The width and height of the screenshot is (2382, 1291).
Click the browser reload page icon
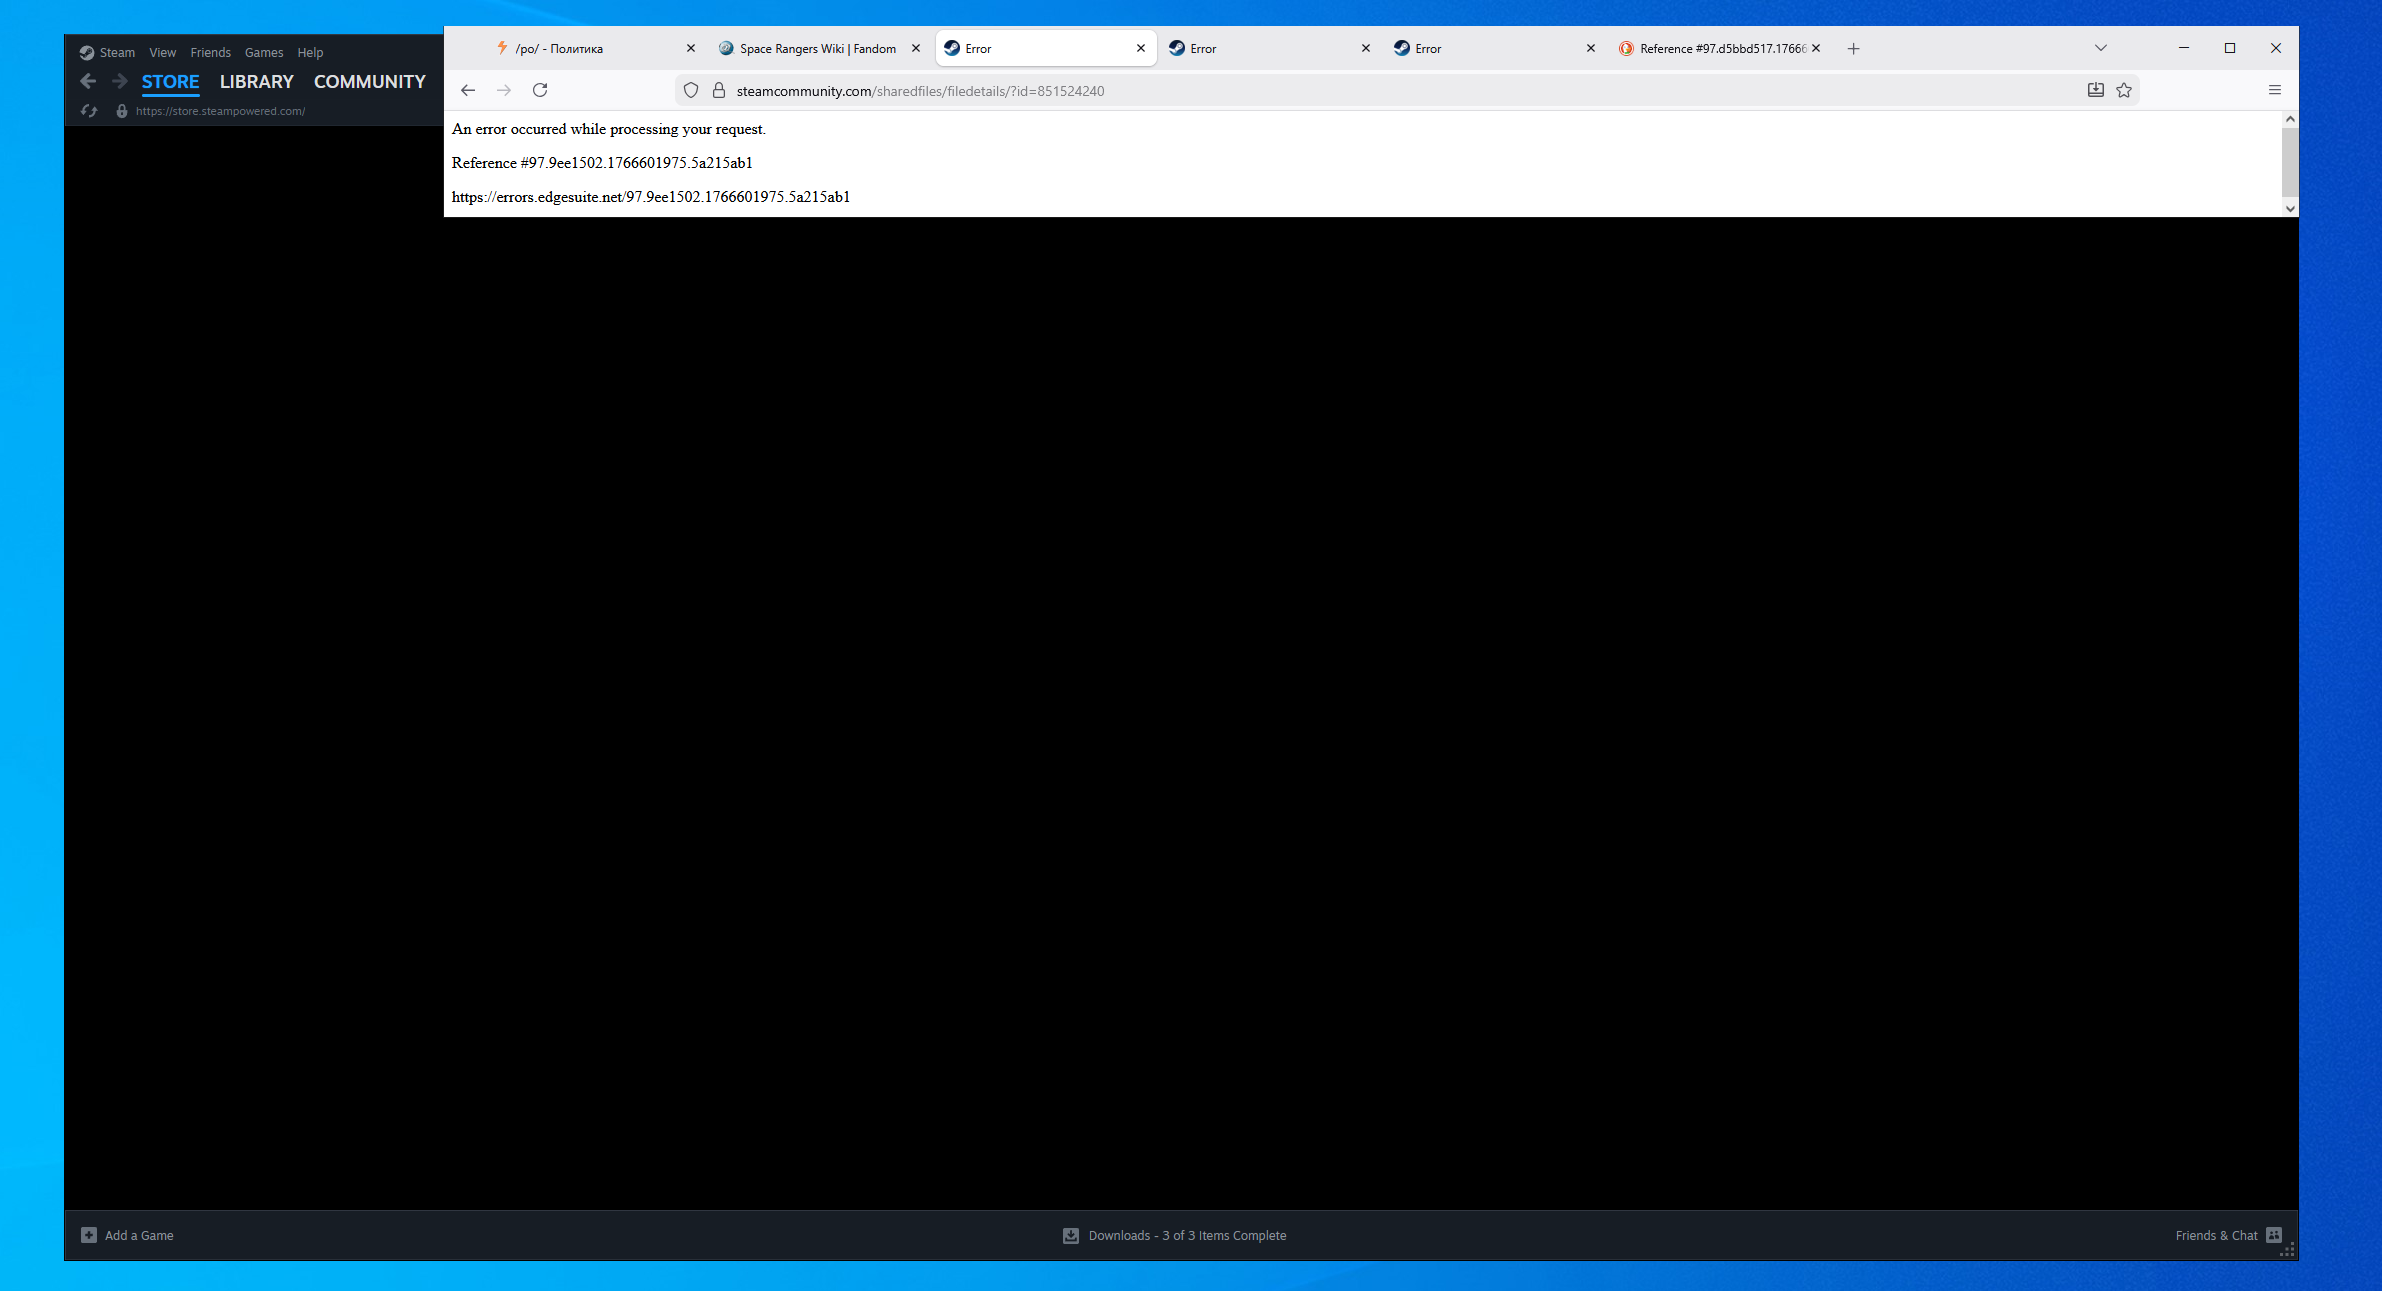tap(540, 90)
